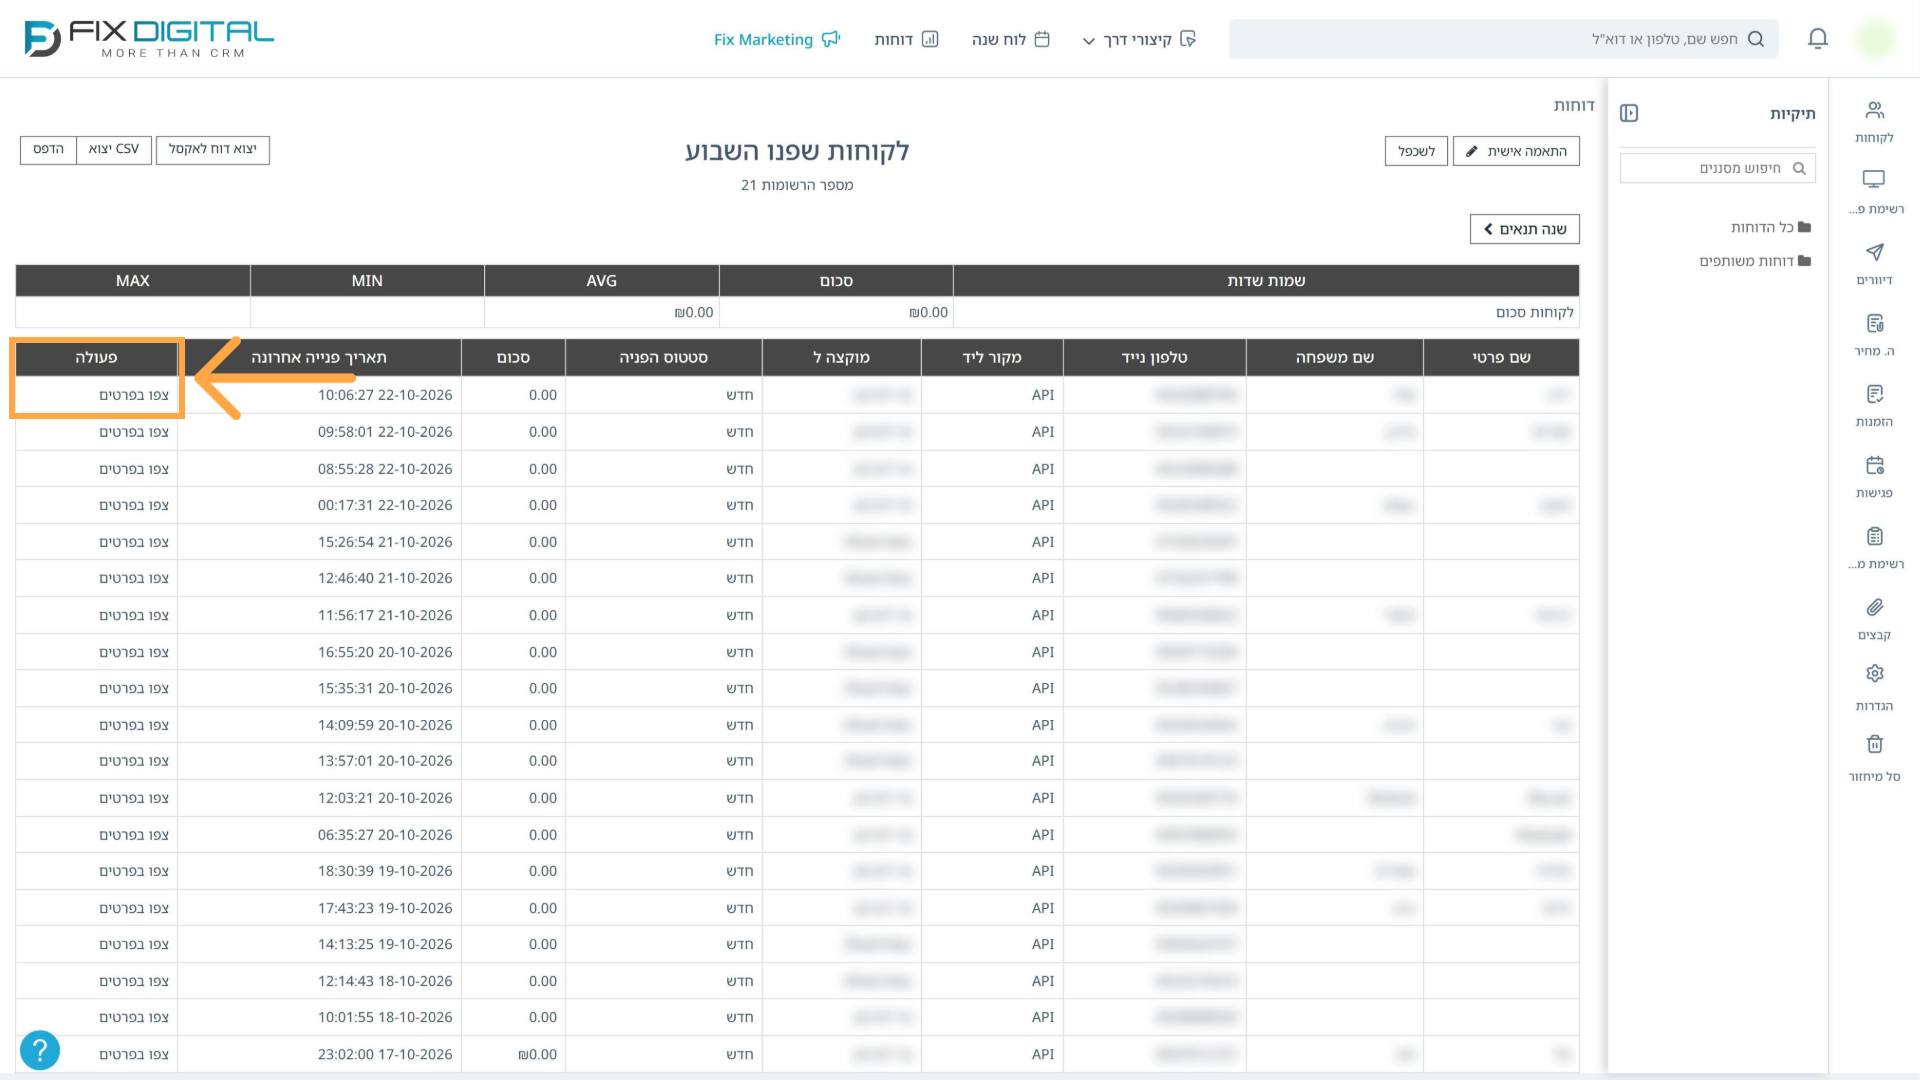The image size is (1920, 1080).
Task: Open Fix Marketing link
Action: point(777,39)
